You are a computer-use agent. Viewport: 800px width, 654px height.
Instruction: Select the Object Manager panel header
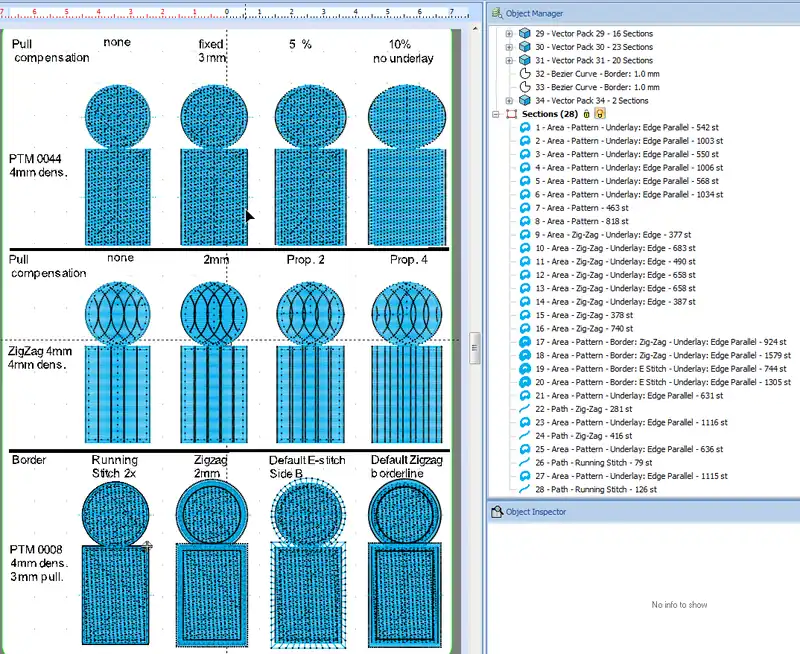(x=534, y=13)
